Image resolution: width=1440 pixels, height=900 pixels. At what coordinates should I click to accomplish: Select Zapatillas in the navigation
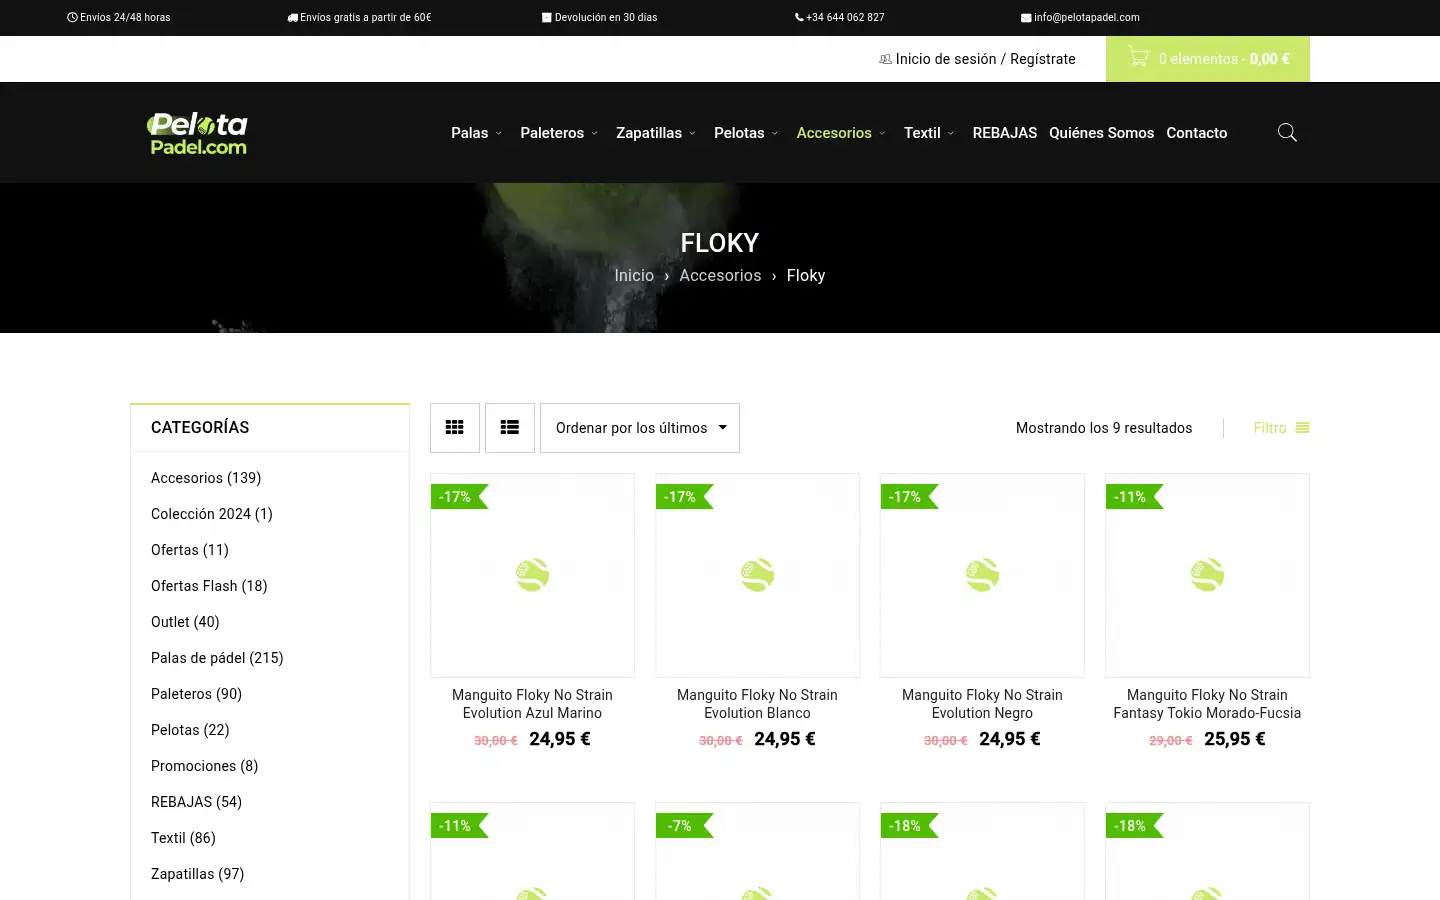click(x=649, y=133)
